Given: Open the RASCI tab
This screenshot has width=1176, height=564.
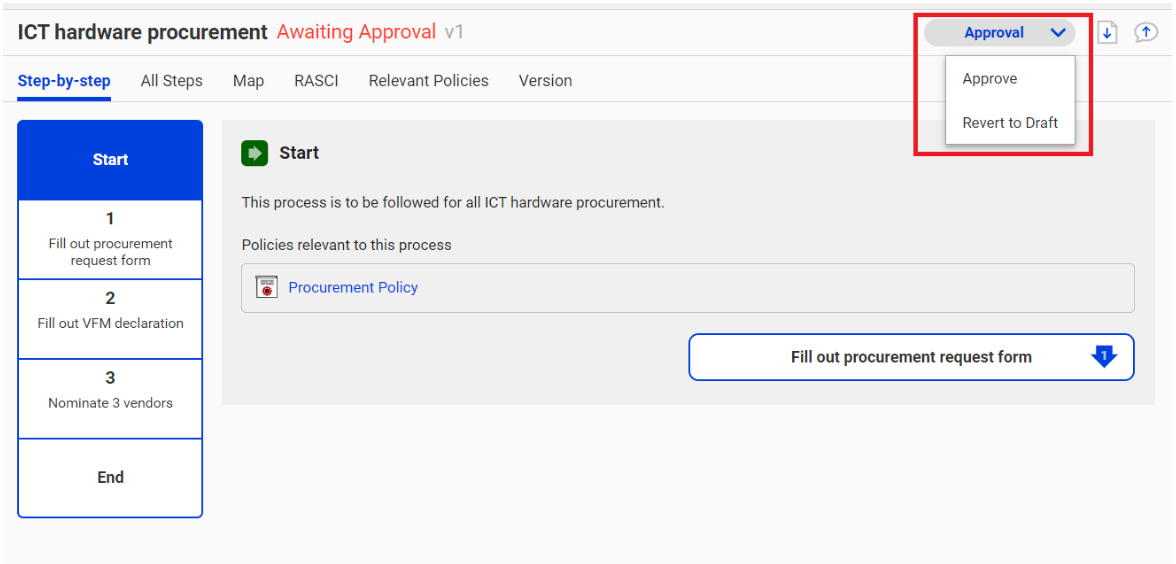Looking at the screenshot, I should 316,80.
